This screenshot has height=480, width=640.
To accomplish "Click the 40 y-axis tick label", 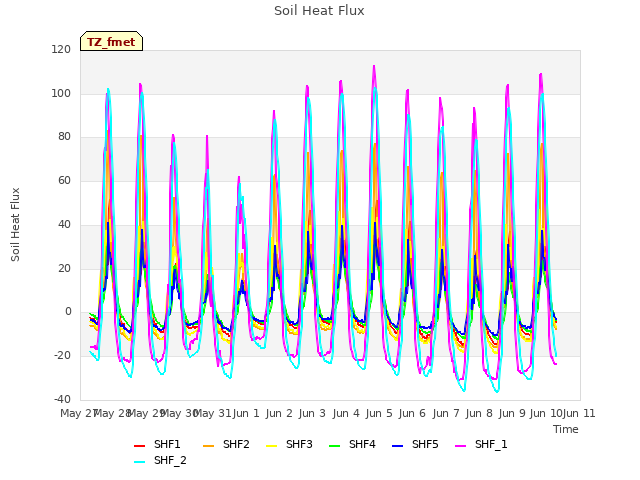I will click(x=64, y=224).
